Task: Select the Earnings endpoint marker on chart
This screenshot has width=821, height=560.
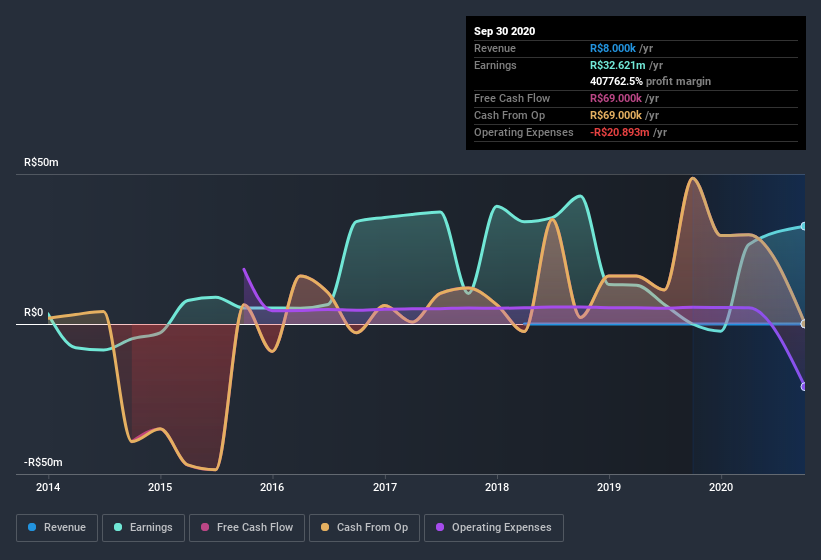Action: coord(804,226)
